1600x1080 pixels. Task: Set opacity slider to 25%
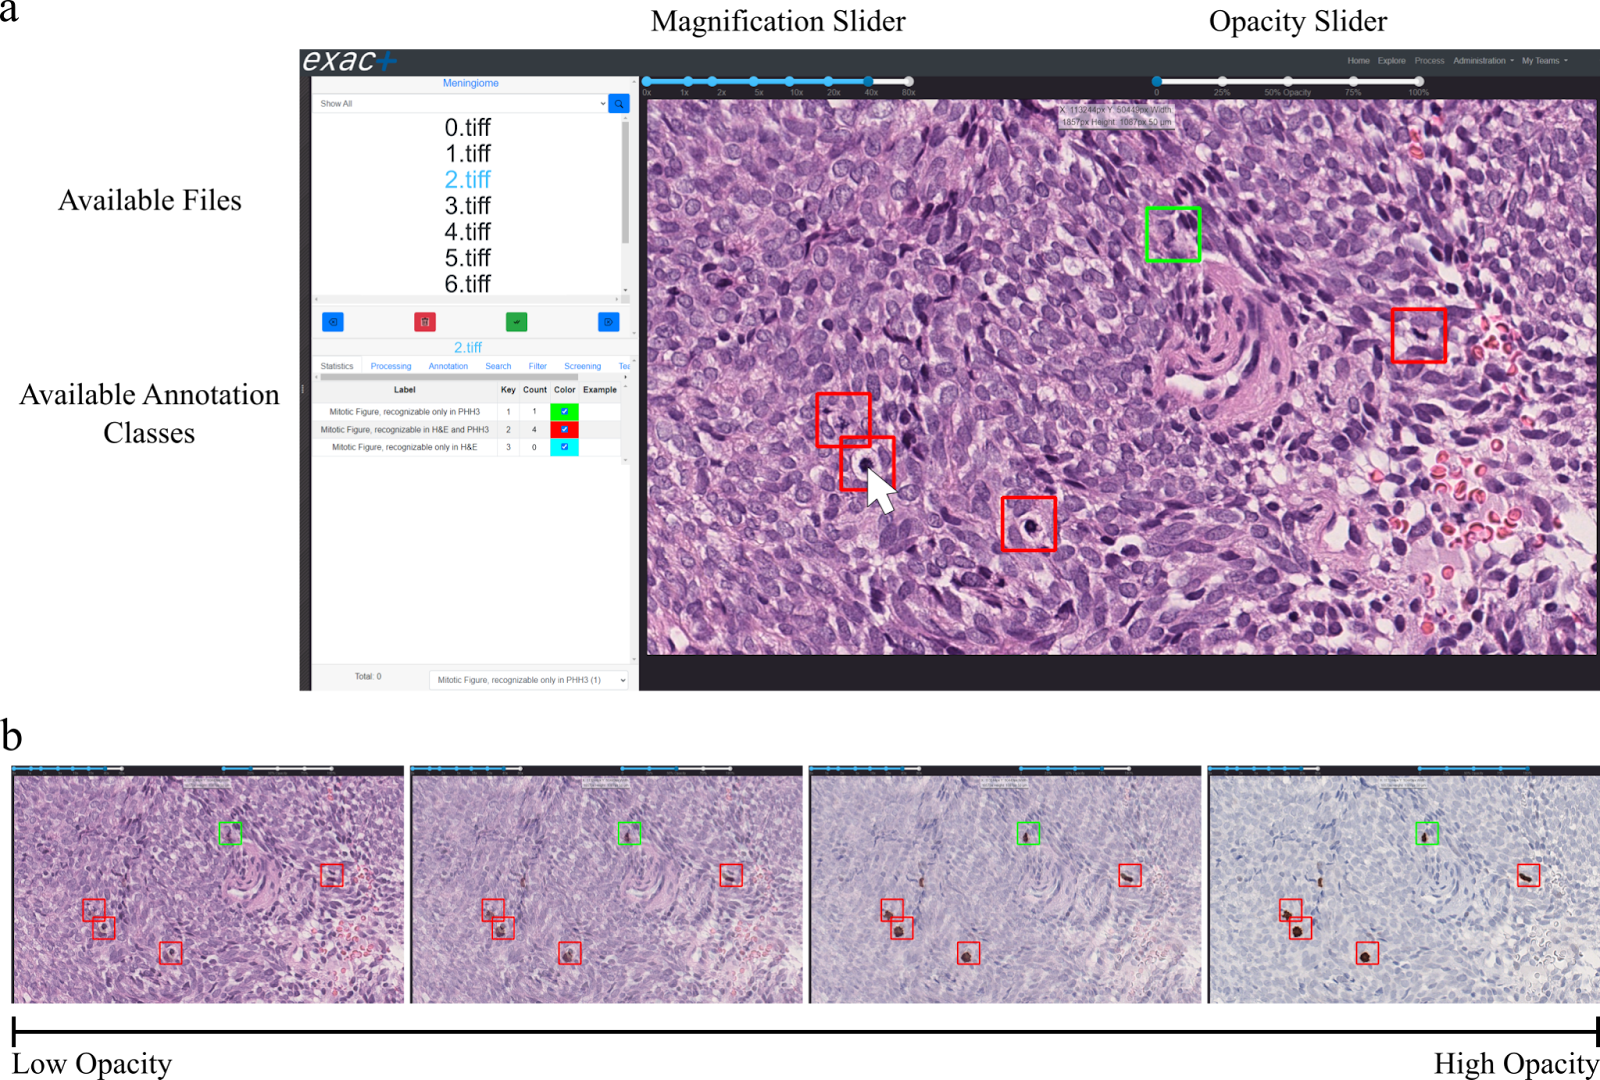coord(1222,81)
